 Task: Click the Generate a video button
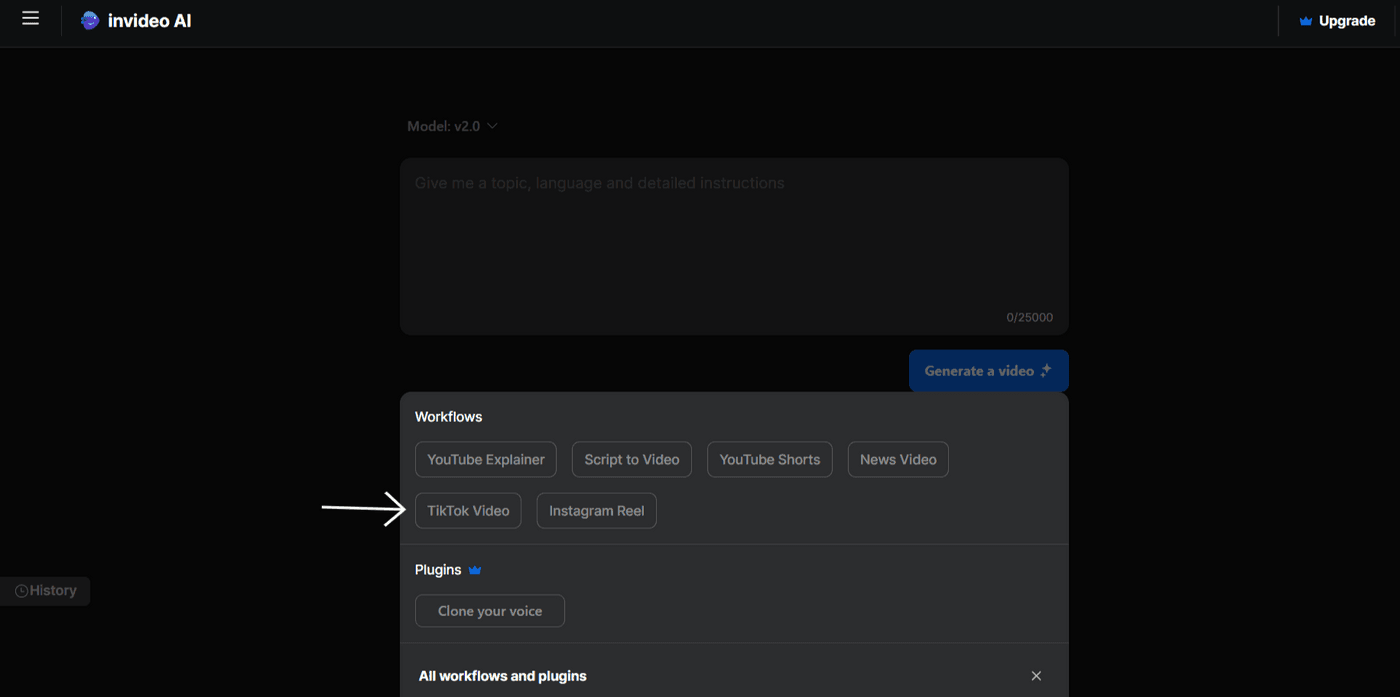pyautogui.click(x=988, y=370)
